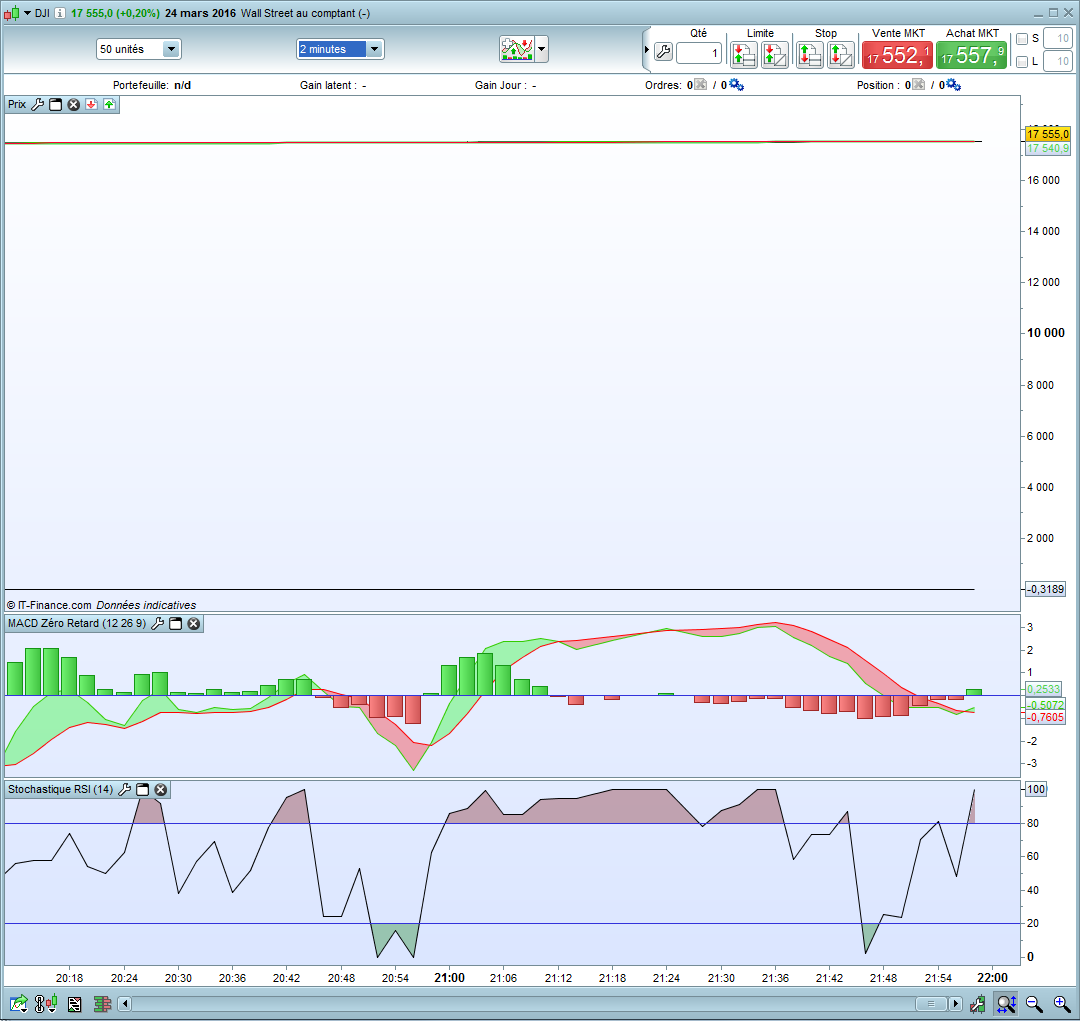Image resolution: width=1081 pixels, height=1021 pixels.
Task: Click the first Stop order button
Action: (x=809, y=54)
